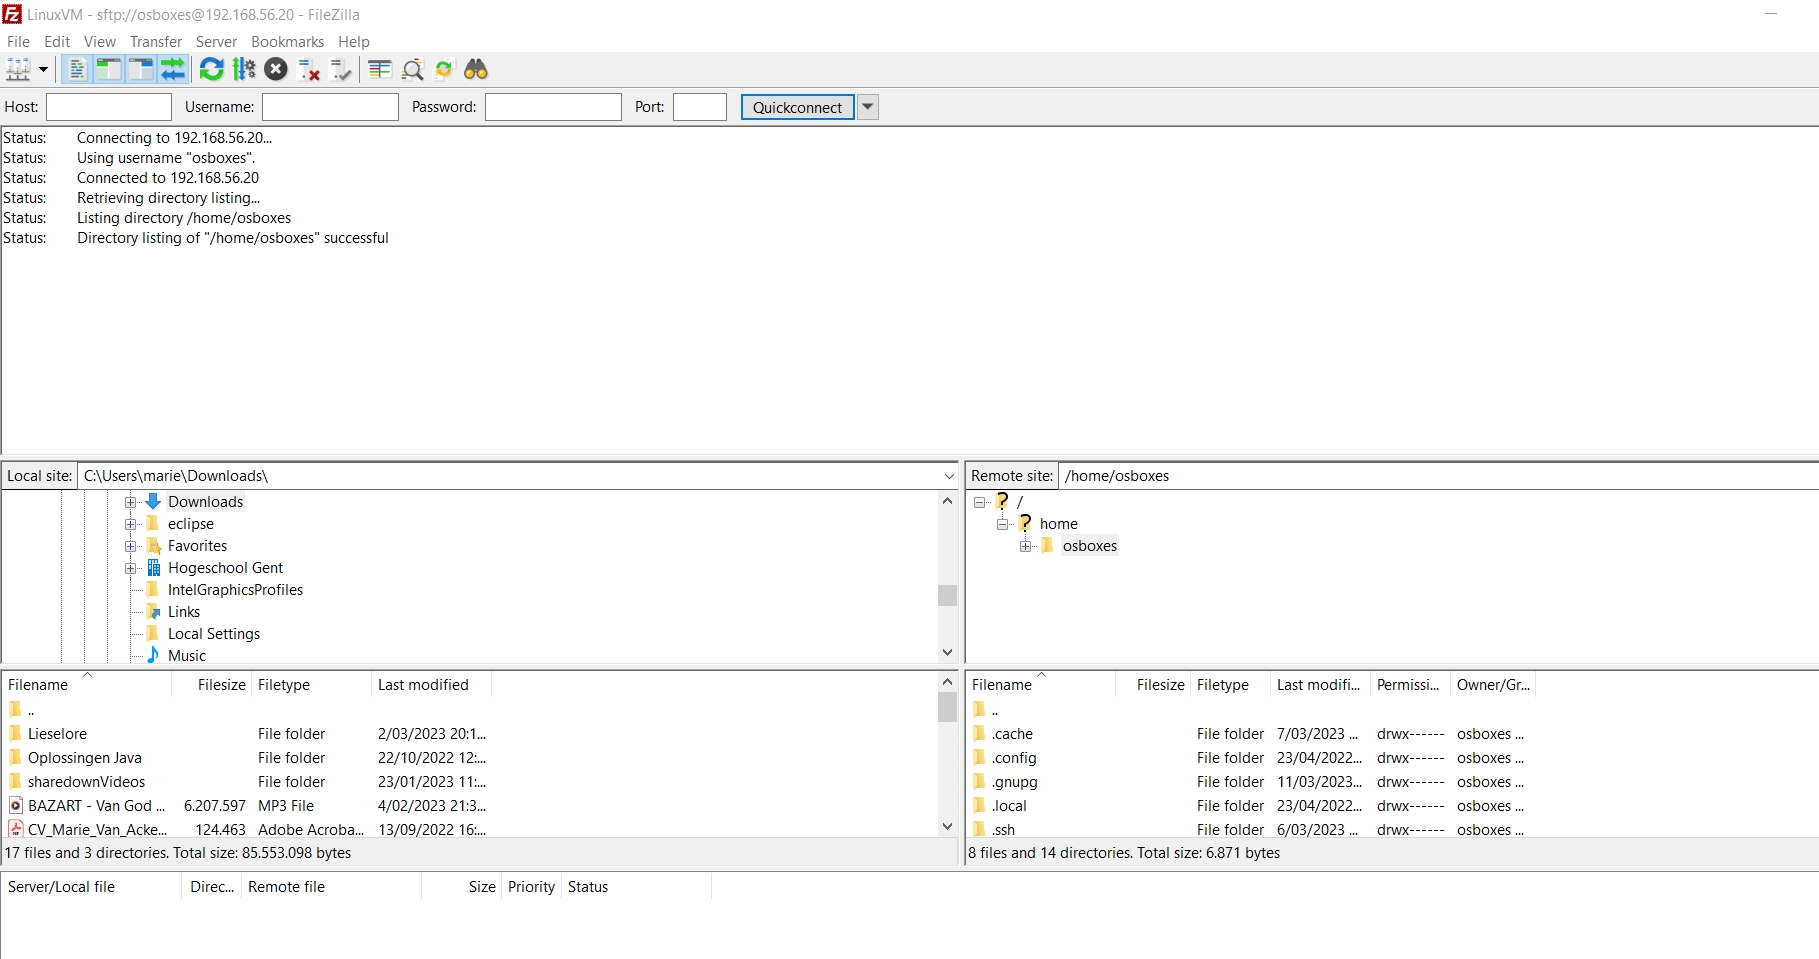
Task: Open the Server menu
Action: [x=216, y=41]
